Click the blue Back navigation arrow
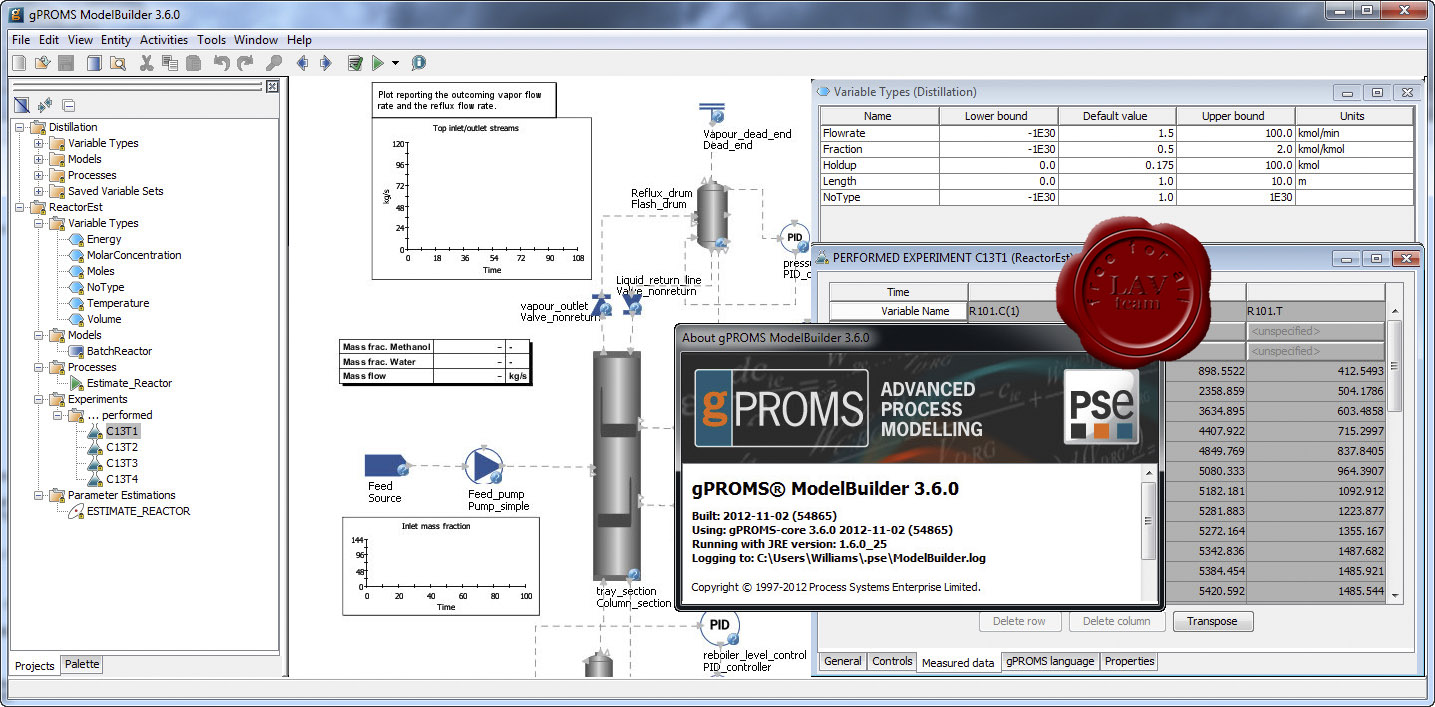 (302, 63)
